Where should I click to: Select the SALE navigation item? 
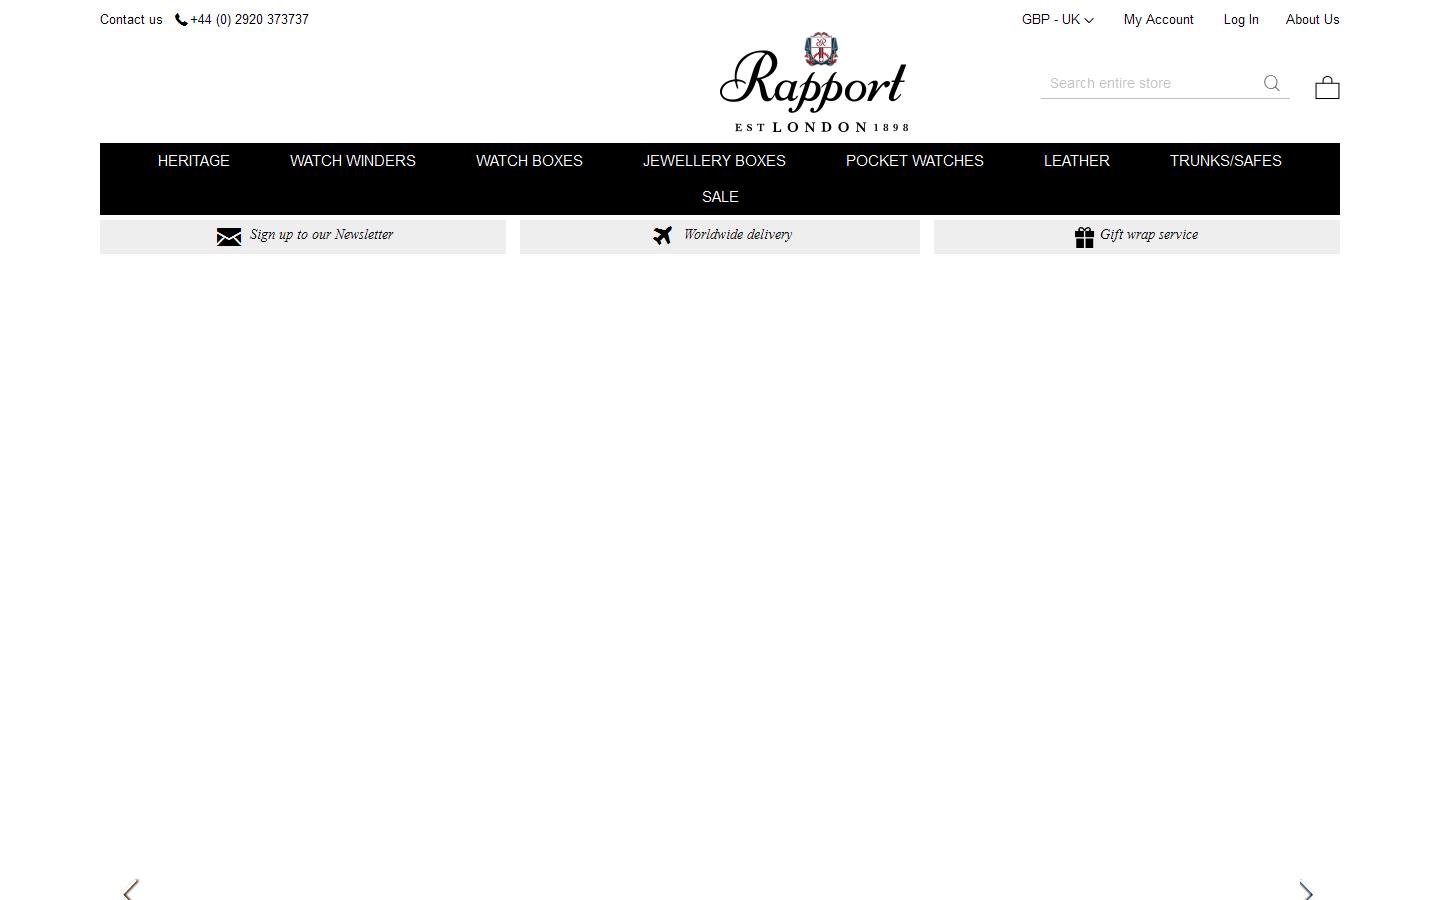click(x=720, y=197)
